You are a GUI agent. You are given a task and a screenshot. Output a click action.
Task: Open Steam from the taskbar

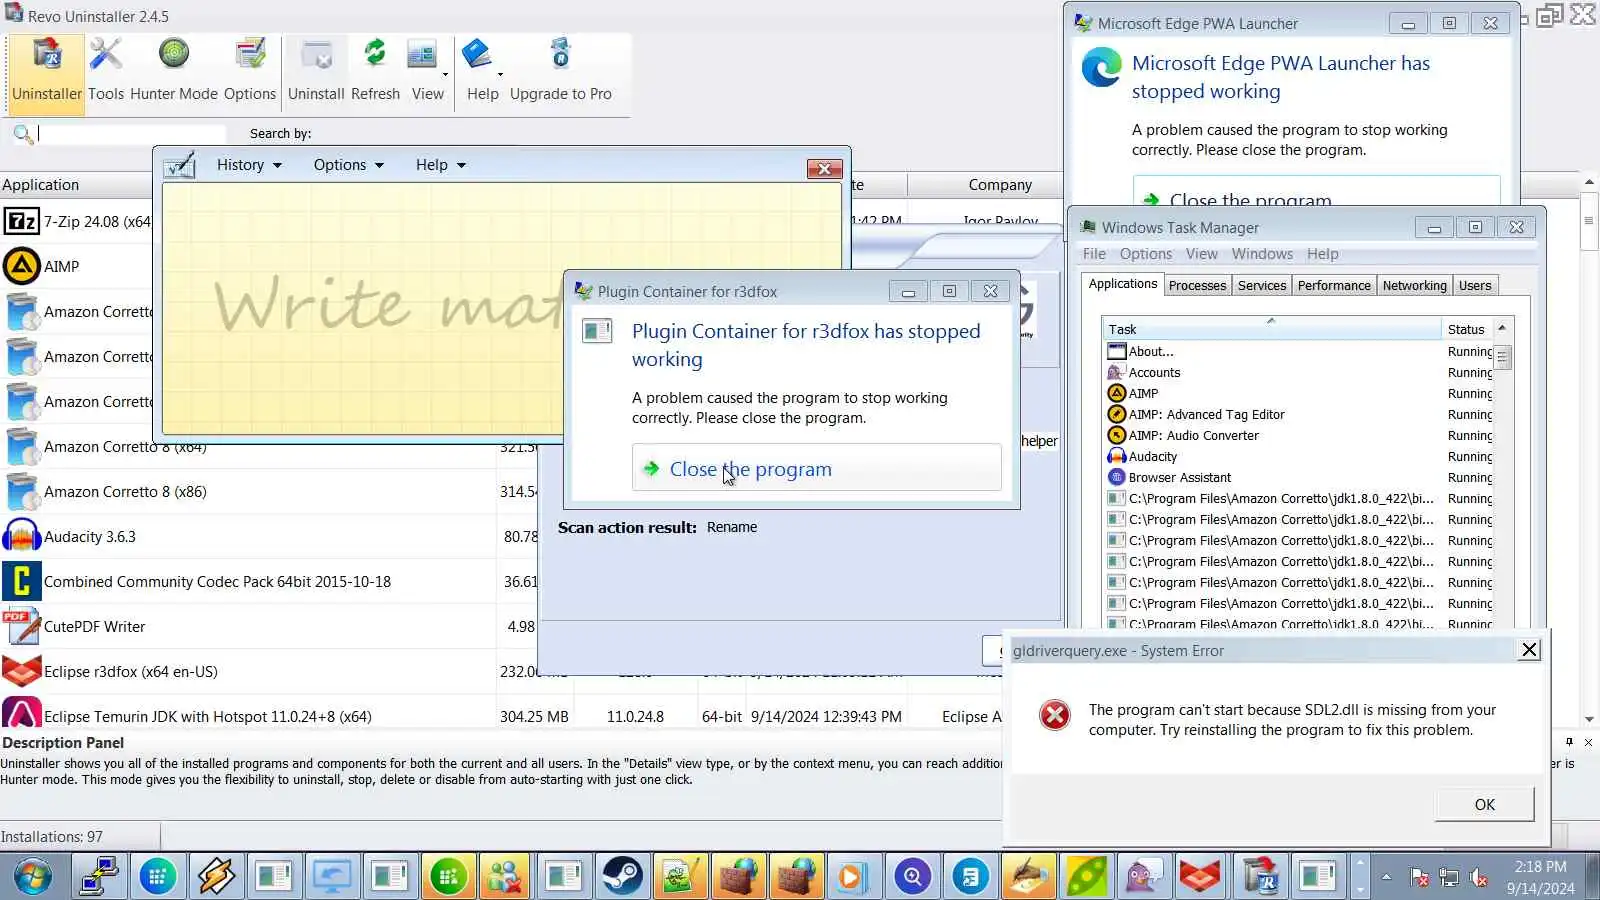622,877
